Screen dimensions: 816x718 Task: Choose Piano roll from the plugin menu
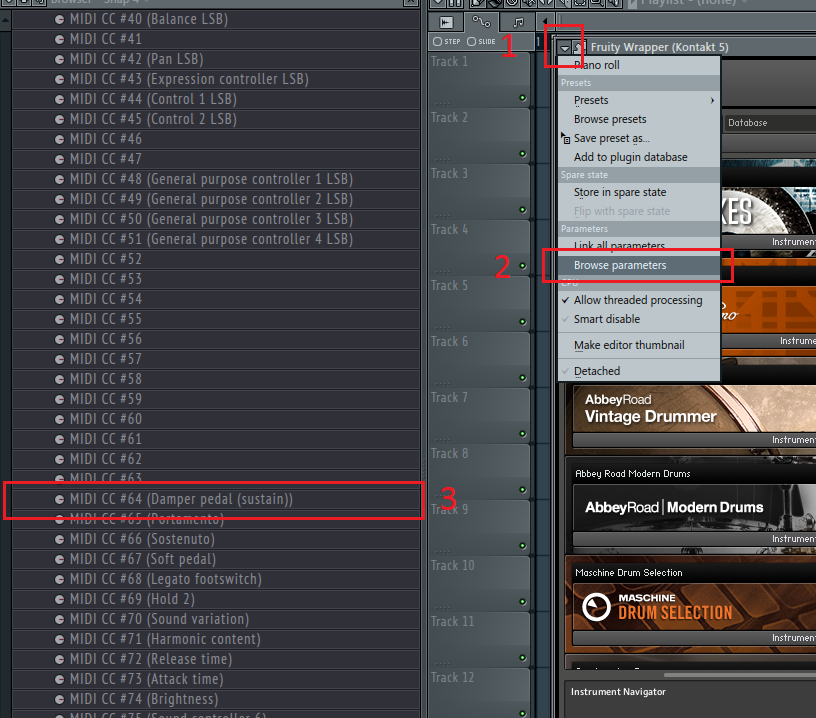639,66
